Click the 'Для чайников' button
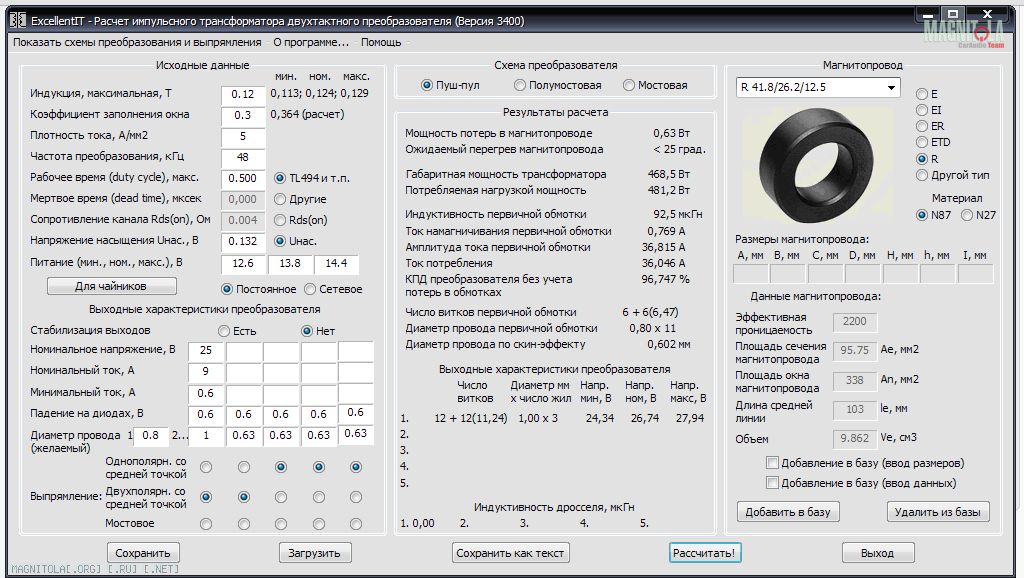 112,286
